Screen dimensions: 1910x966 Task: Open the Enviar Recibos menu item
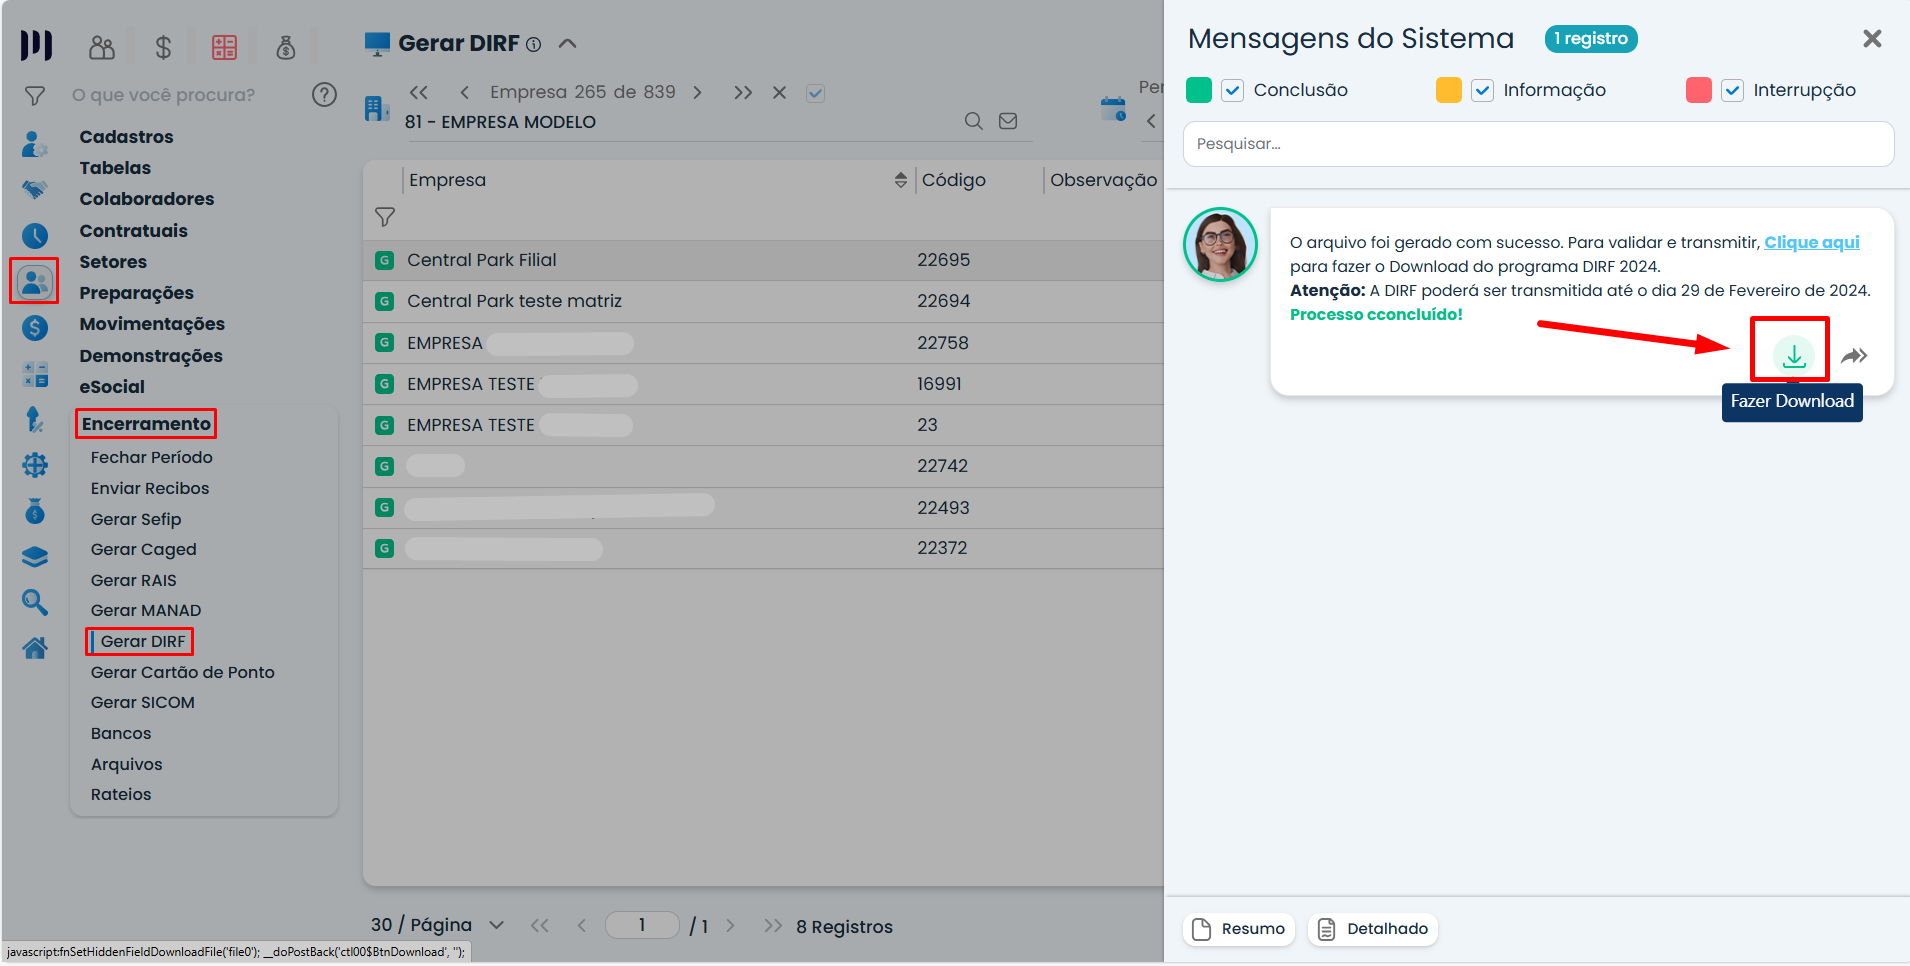coord(150,488)
